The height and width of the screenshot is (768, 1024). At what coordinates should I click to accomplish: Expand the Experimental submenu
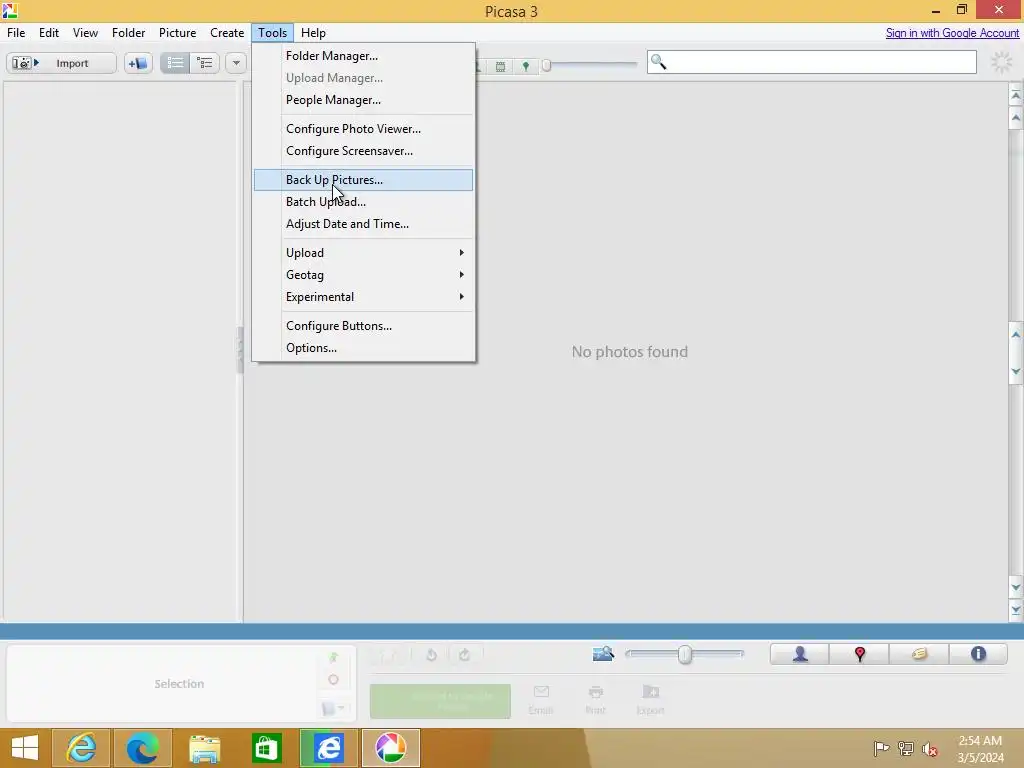[363, 297]
